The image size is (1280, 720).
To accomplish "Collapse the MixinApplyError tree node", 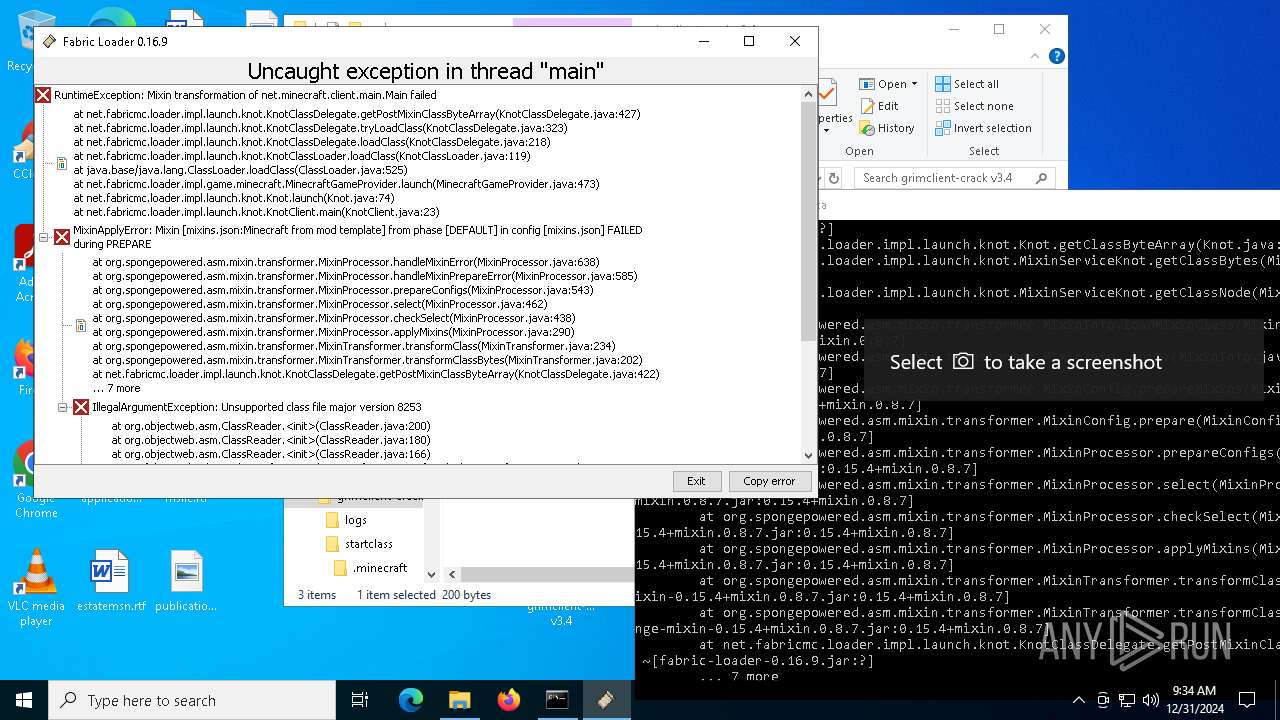I will 43,237.
